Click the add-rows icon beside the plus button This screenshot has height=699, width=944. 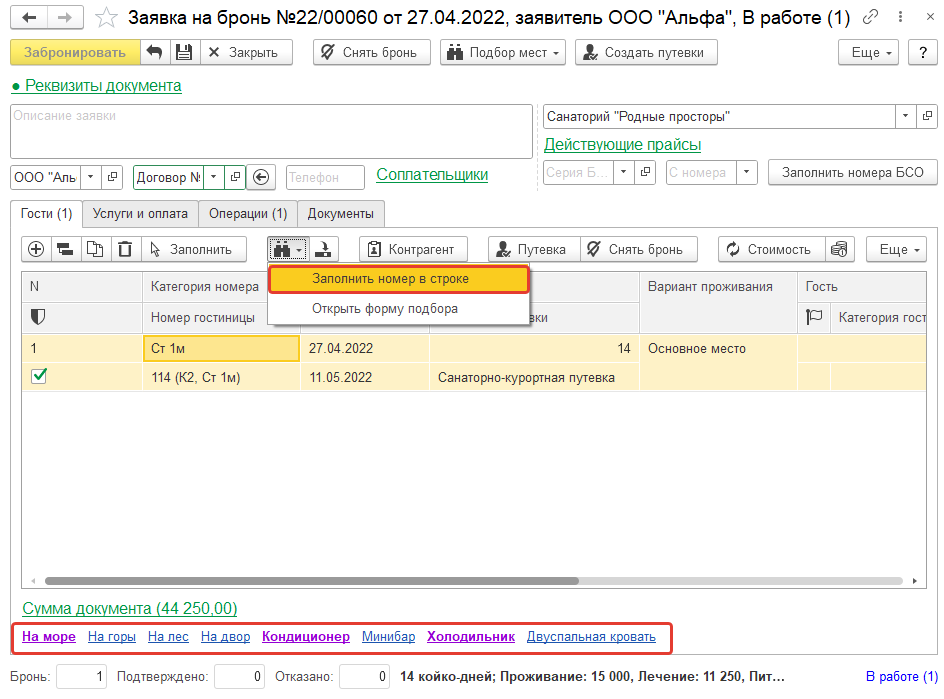tap(65, 249)
